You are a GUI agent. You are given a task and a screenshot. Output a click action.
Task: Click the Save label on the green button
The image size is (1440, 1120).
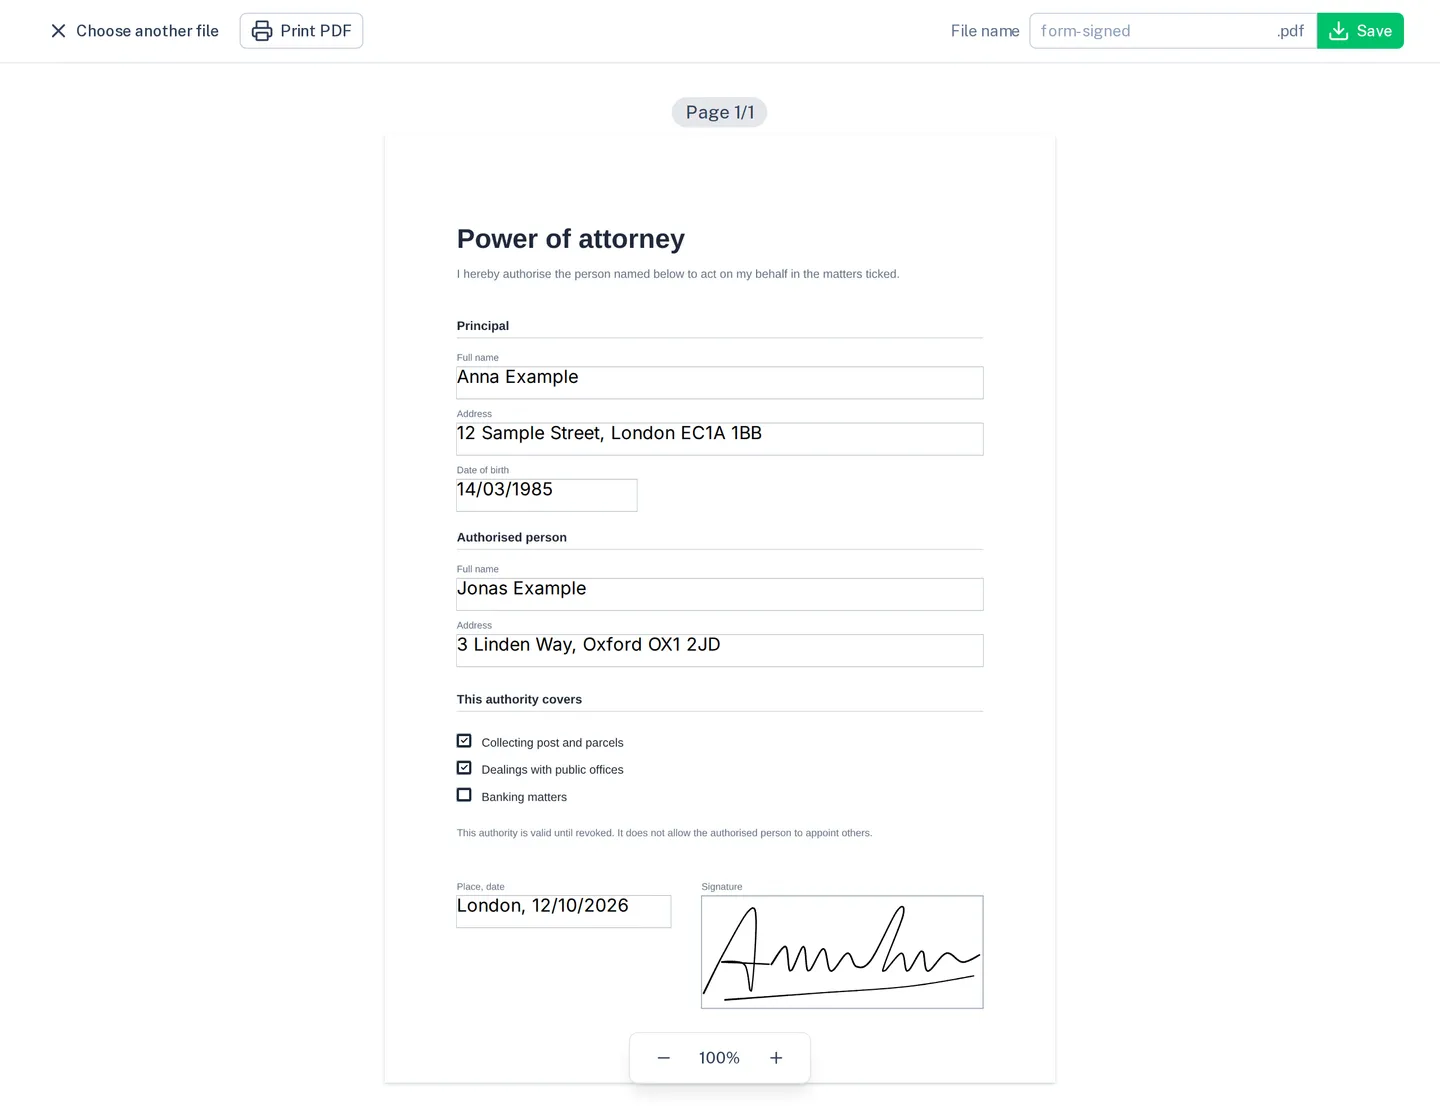pyautogui.click(x=1374, y=31)
